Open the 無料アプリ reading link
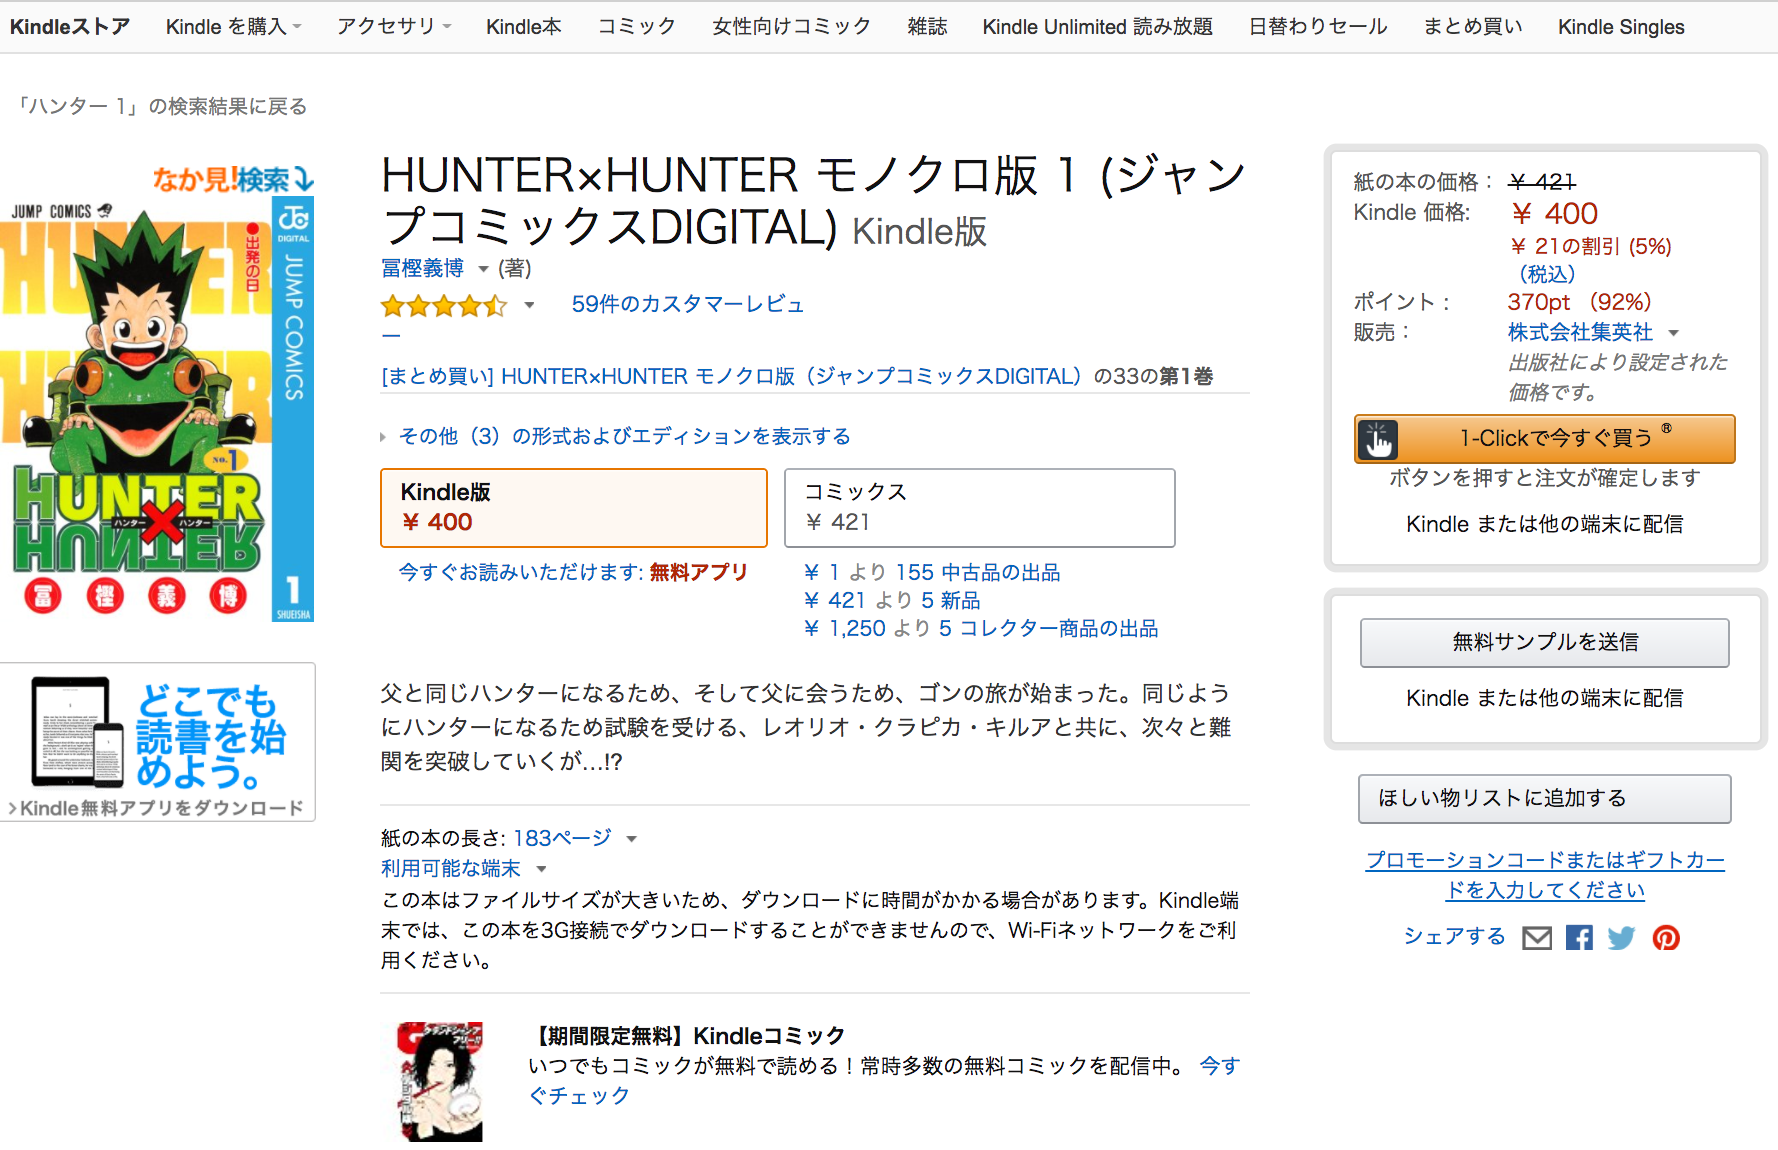 click(x=699, y=572)
